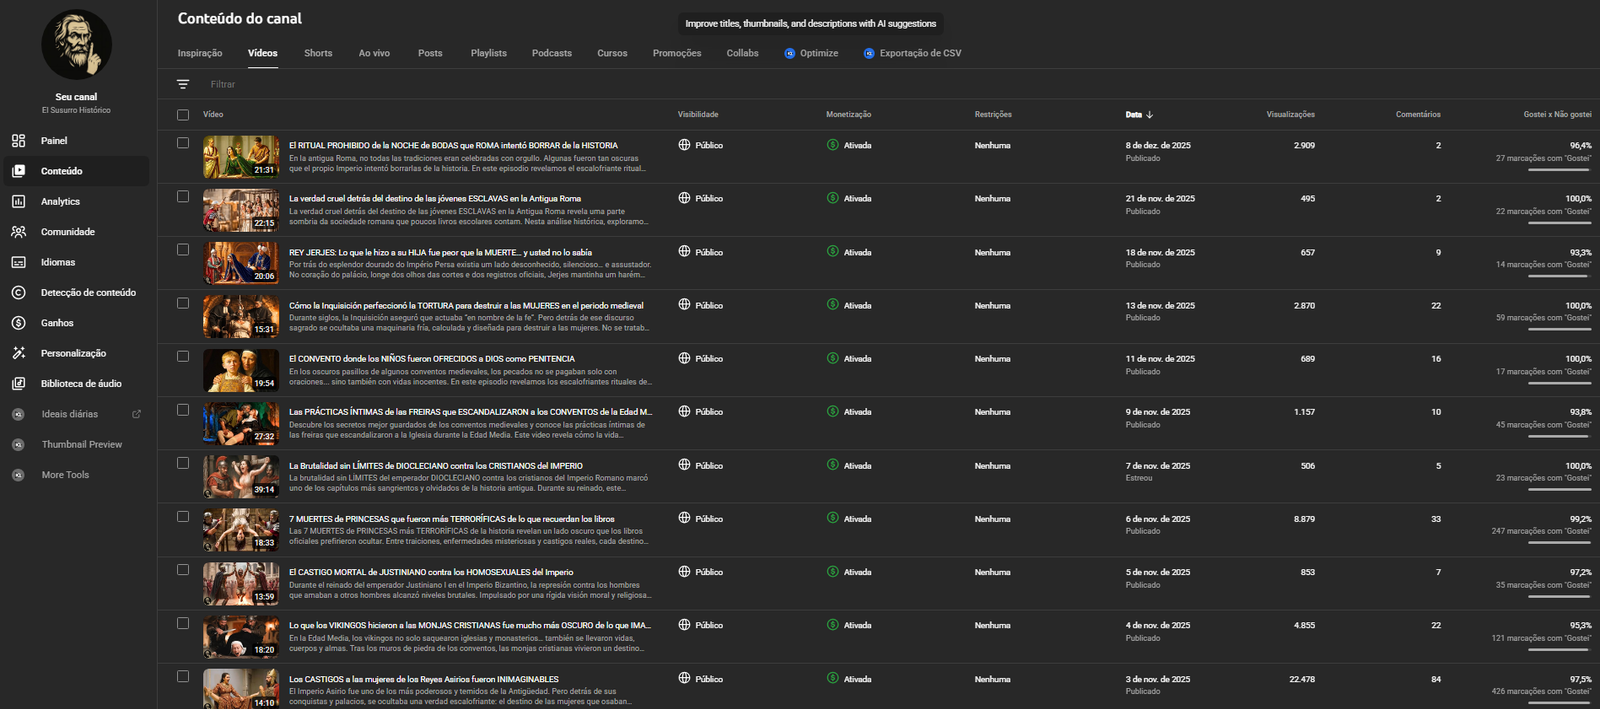Open the El CASTIGO MORTAL de JUSTINIANO title
1600x709 pixels.
click(x=431, y=573)
